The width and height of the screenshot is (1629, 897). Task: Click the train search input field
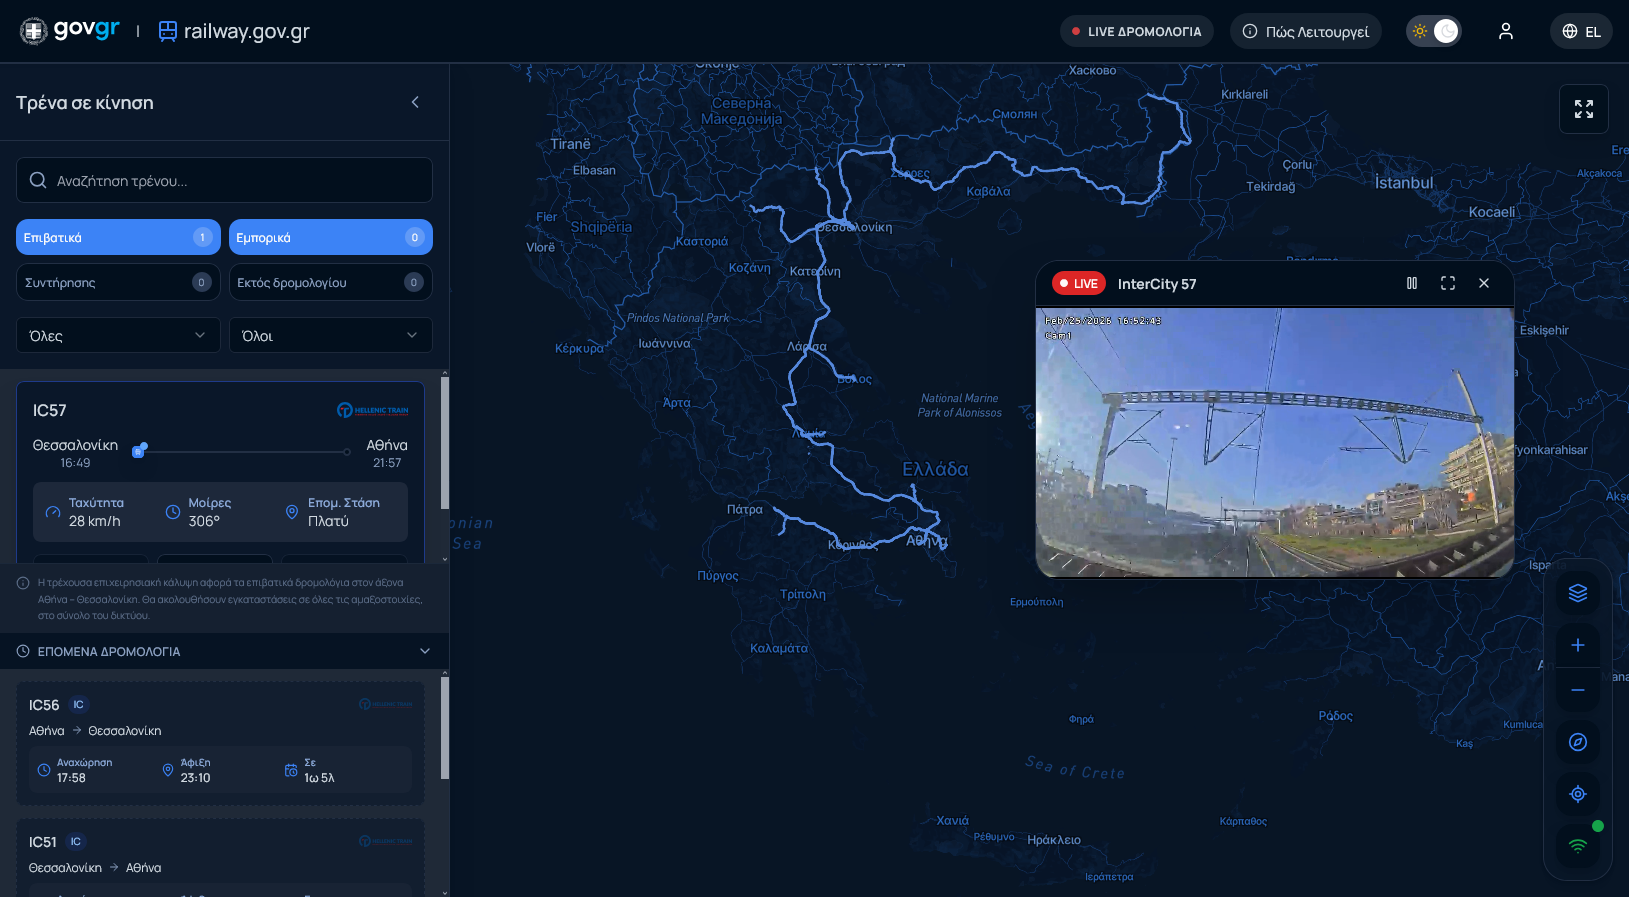click(224, 181)
